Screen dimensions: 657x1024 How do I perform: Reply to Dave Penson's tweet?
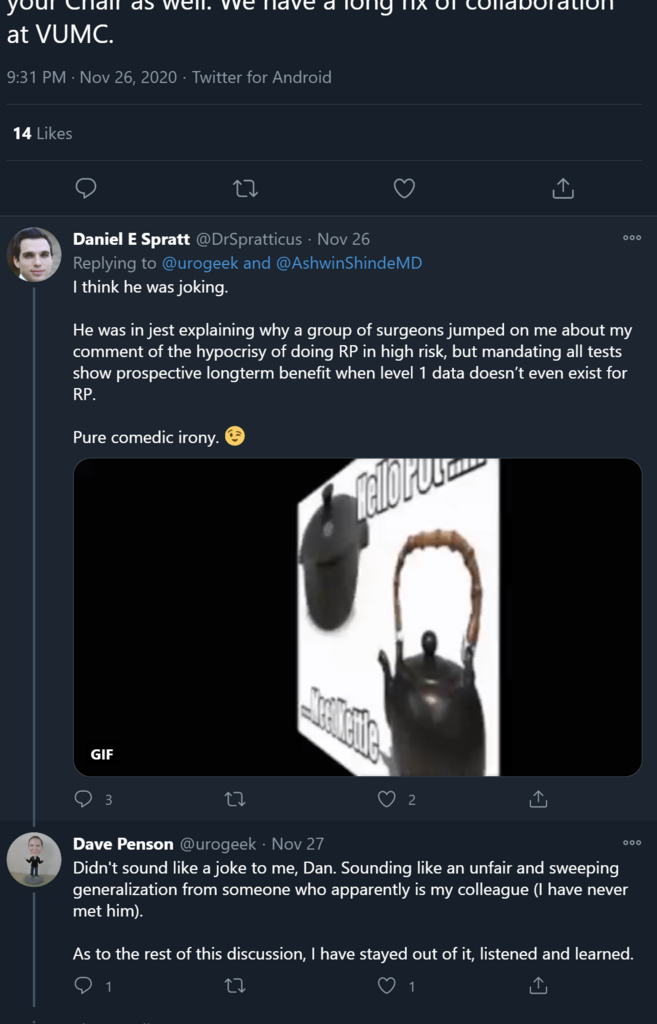84,986
